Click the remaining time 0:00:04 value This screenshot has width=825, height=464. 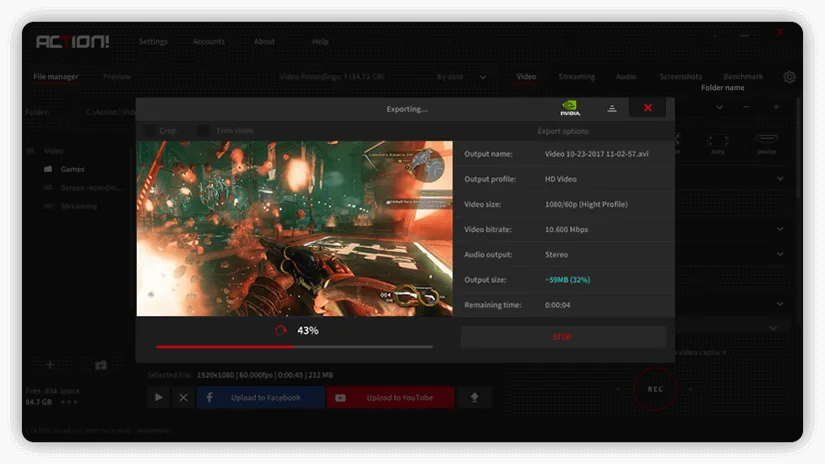(x=557, y=305)
